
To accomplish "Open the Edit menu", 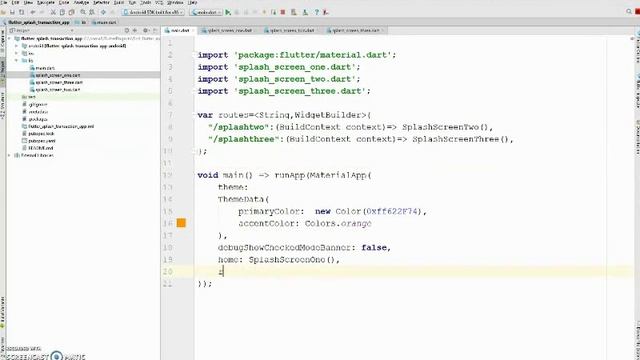I will (x=16, y=2).
